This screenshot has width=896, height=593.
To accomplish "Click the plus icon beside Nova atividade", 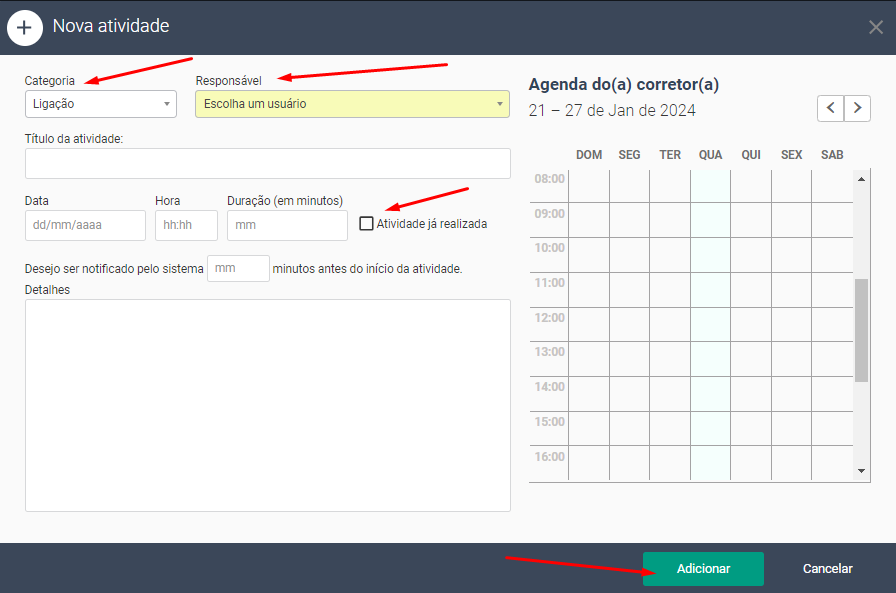I will 24,27.
